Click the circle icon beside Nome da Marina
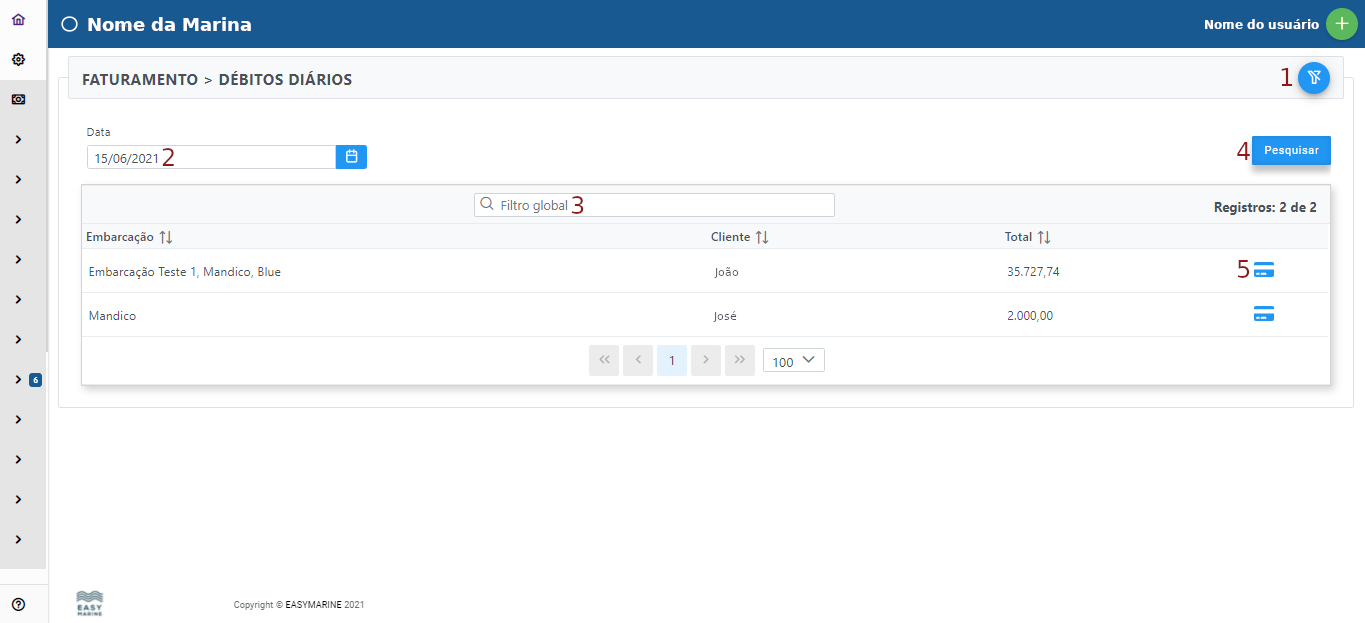The height and width of the screenshot is (623, 1365). click(x=69, y=25)
